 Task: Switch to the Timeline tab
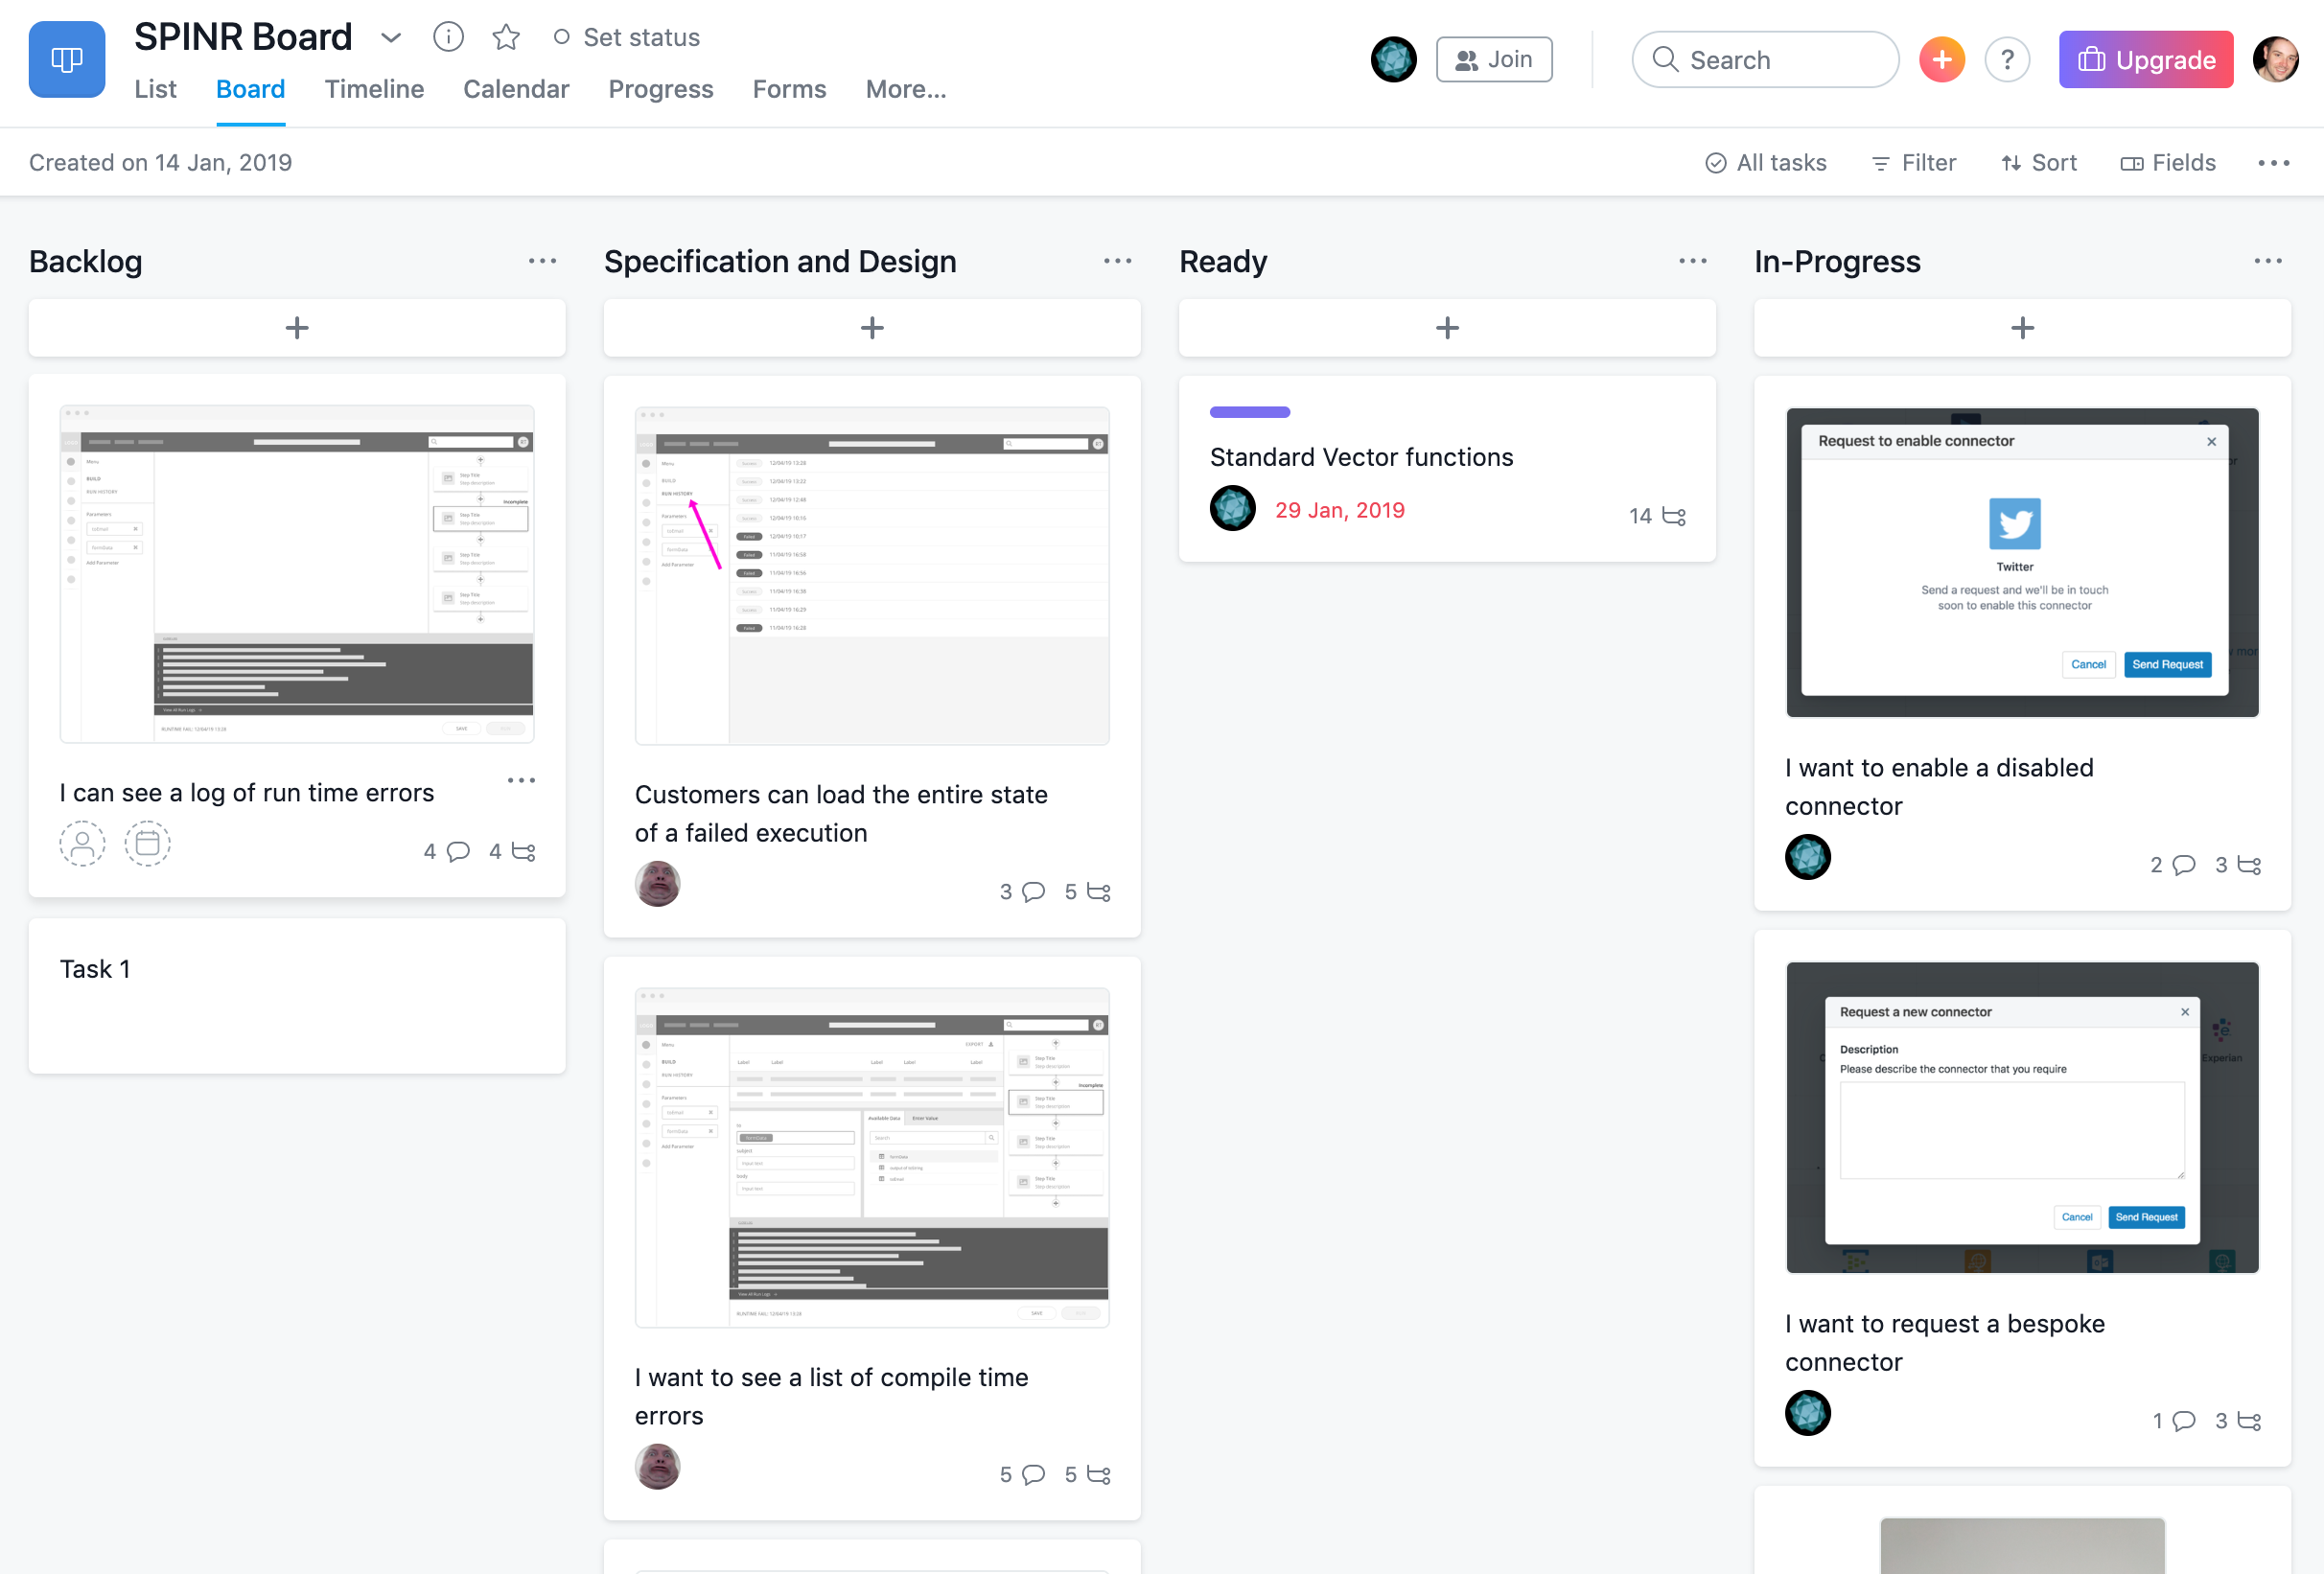coord(373,89)
